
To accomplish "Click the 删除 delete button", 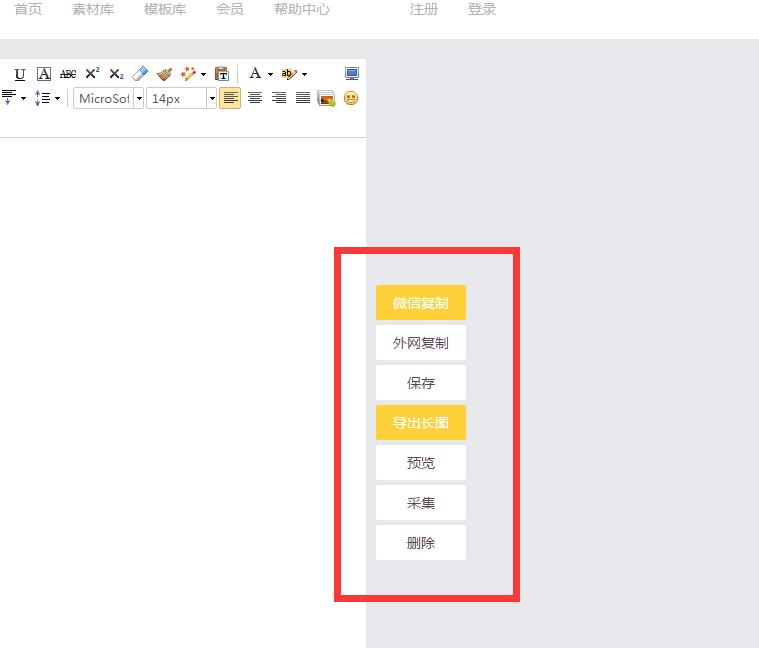I will click(x=421, y=543).
